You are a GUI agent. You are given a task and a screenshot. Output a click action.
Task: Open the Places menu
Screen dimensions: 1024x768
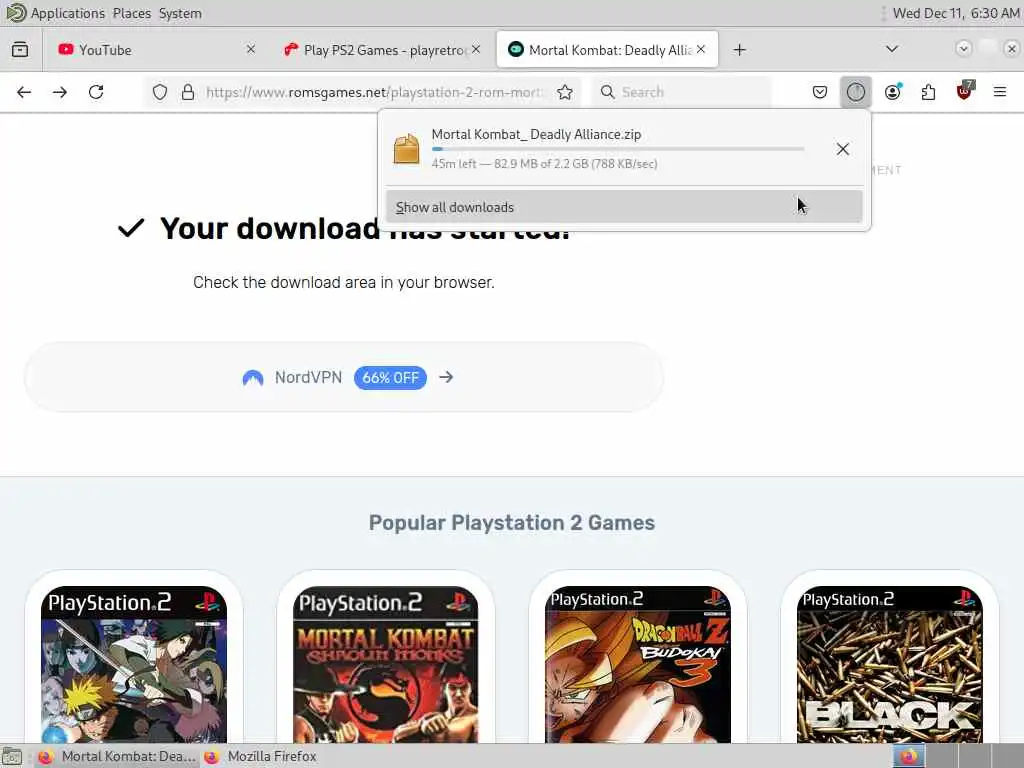(x=131, y=13)
